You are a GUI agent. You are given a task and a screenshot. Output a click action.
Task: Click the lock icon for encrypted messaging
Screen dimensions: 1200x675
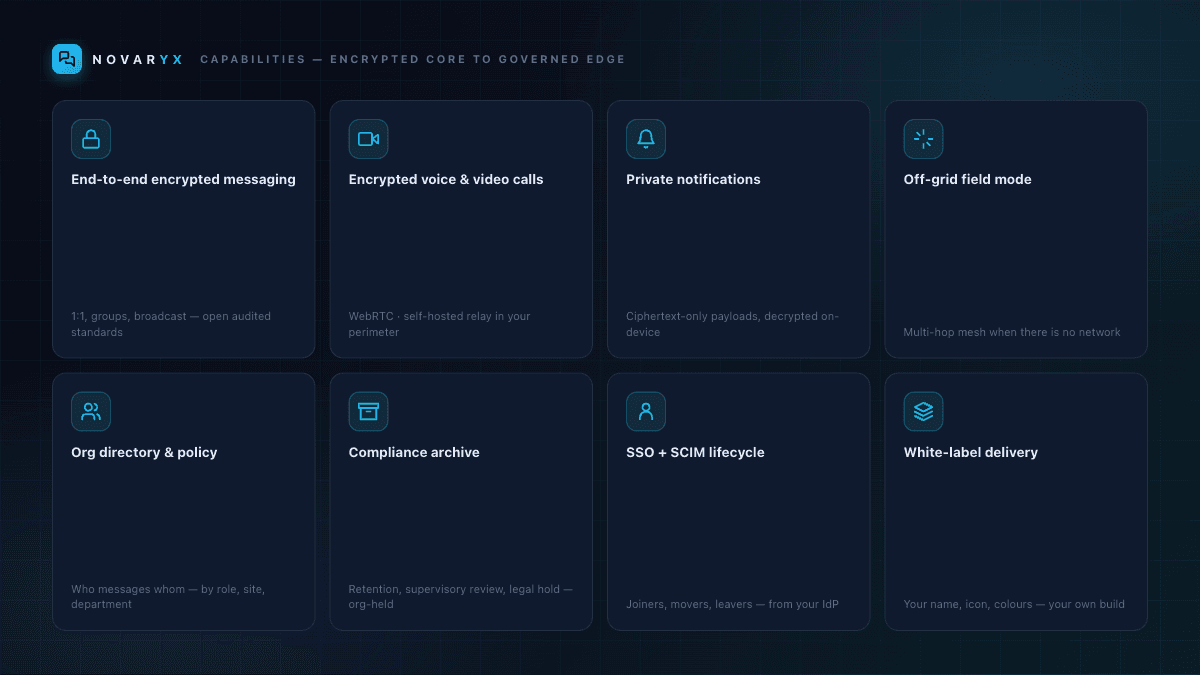point(91,139)
